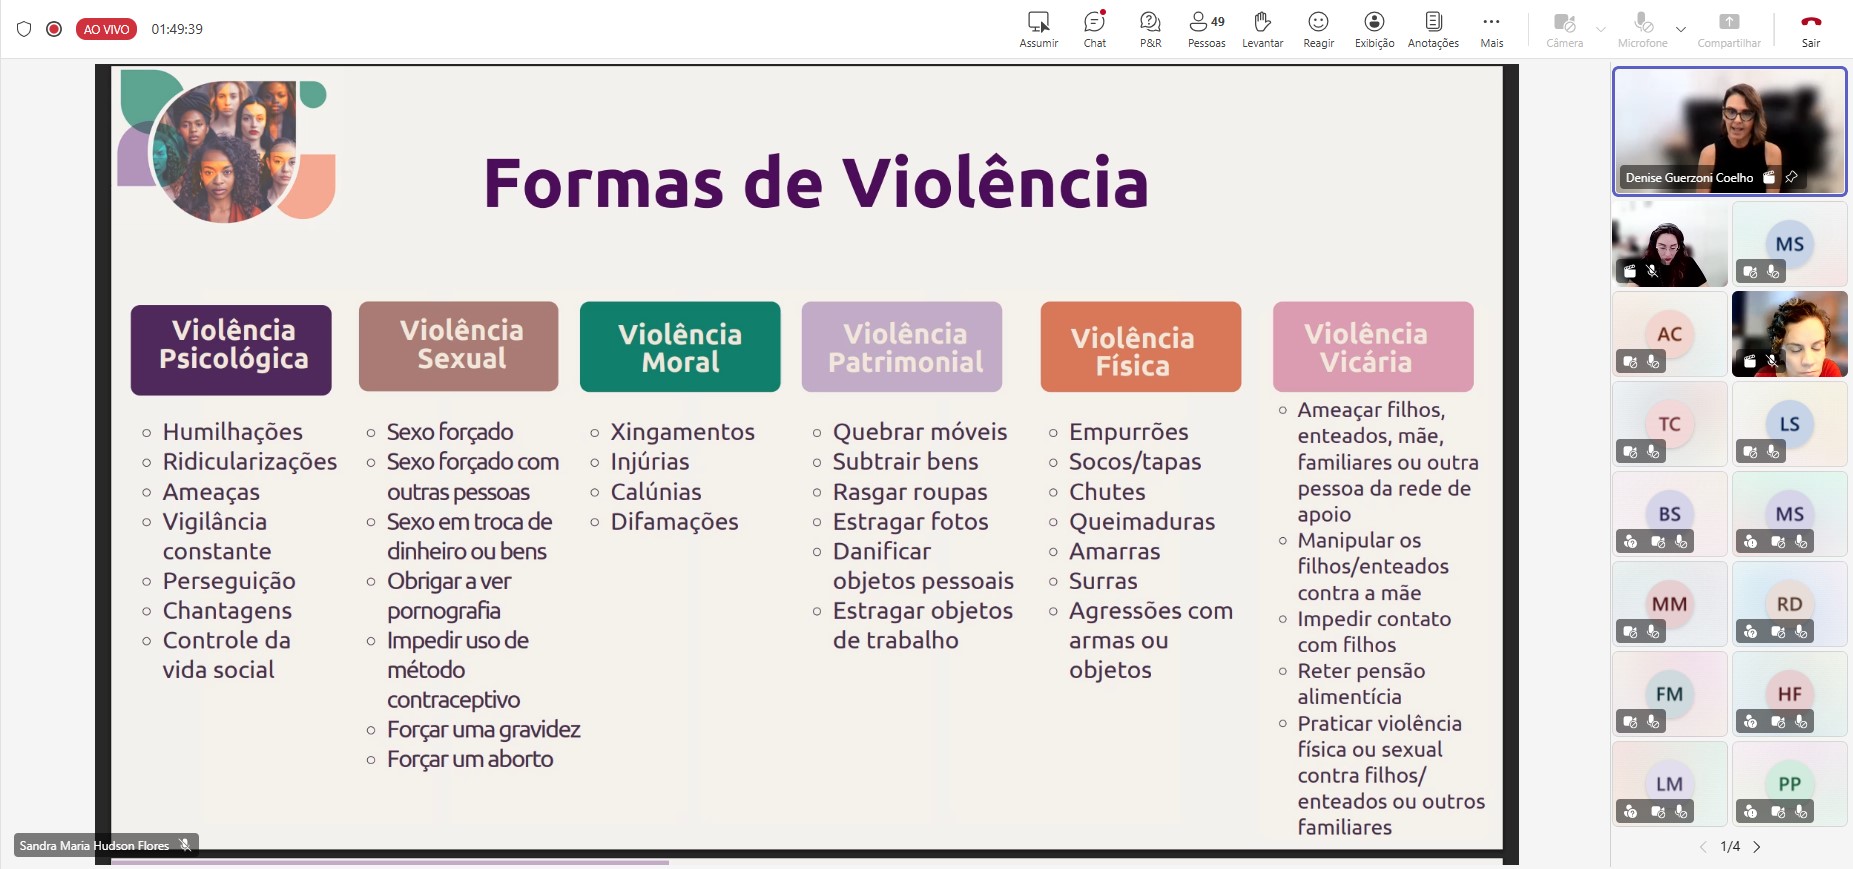
Task: Select the LS participant avatar
Action: [1789, 424]
